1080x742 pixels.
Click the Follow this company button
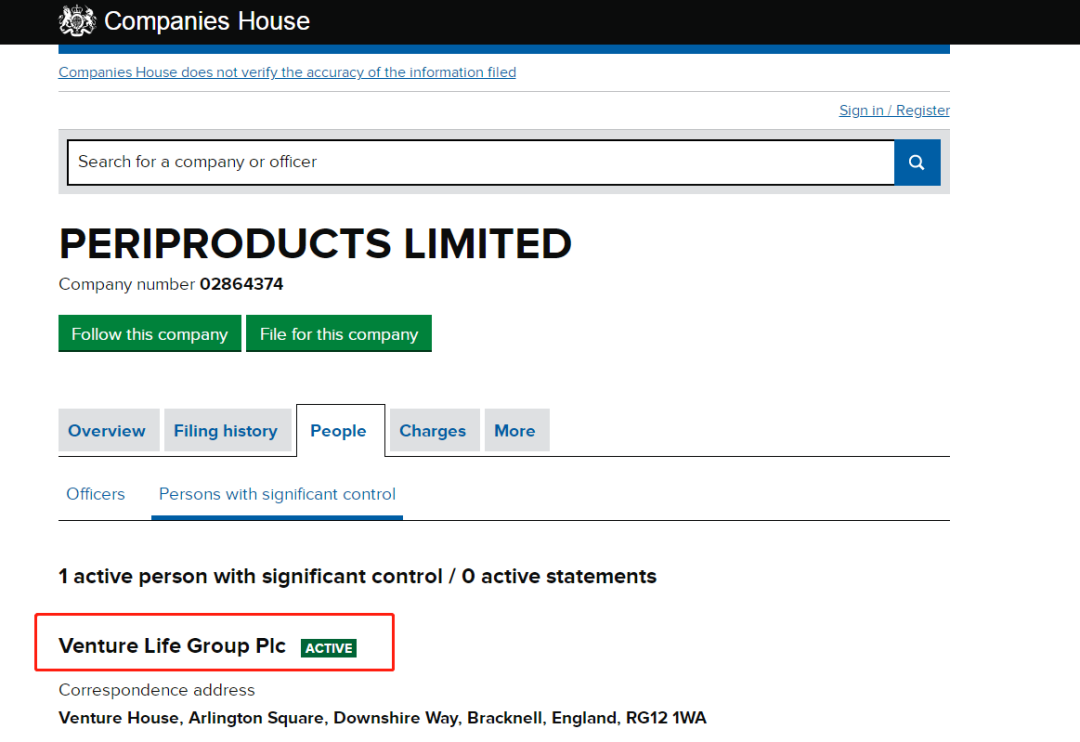[x=150, y=334]
